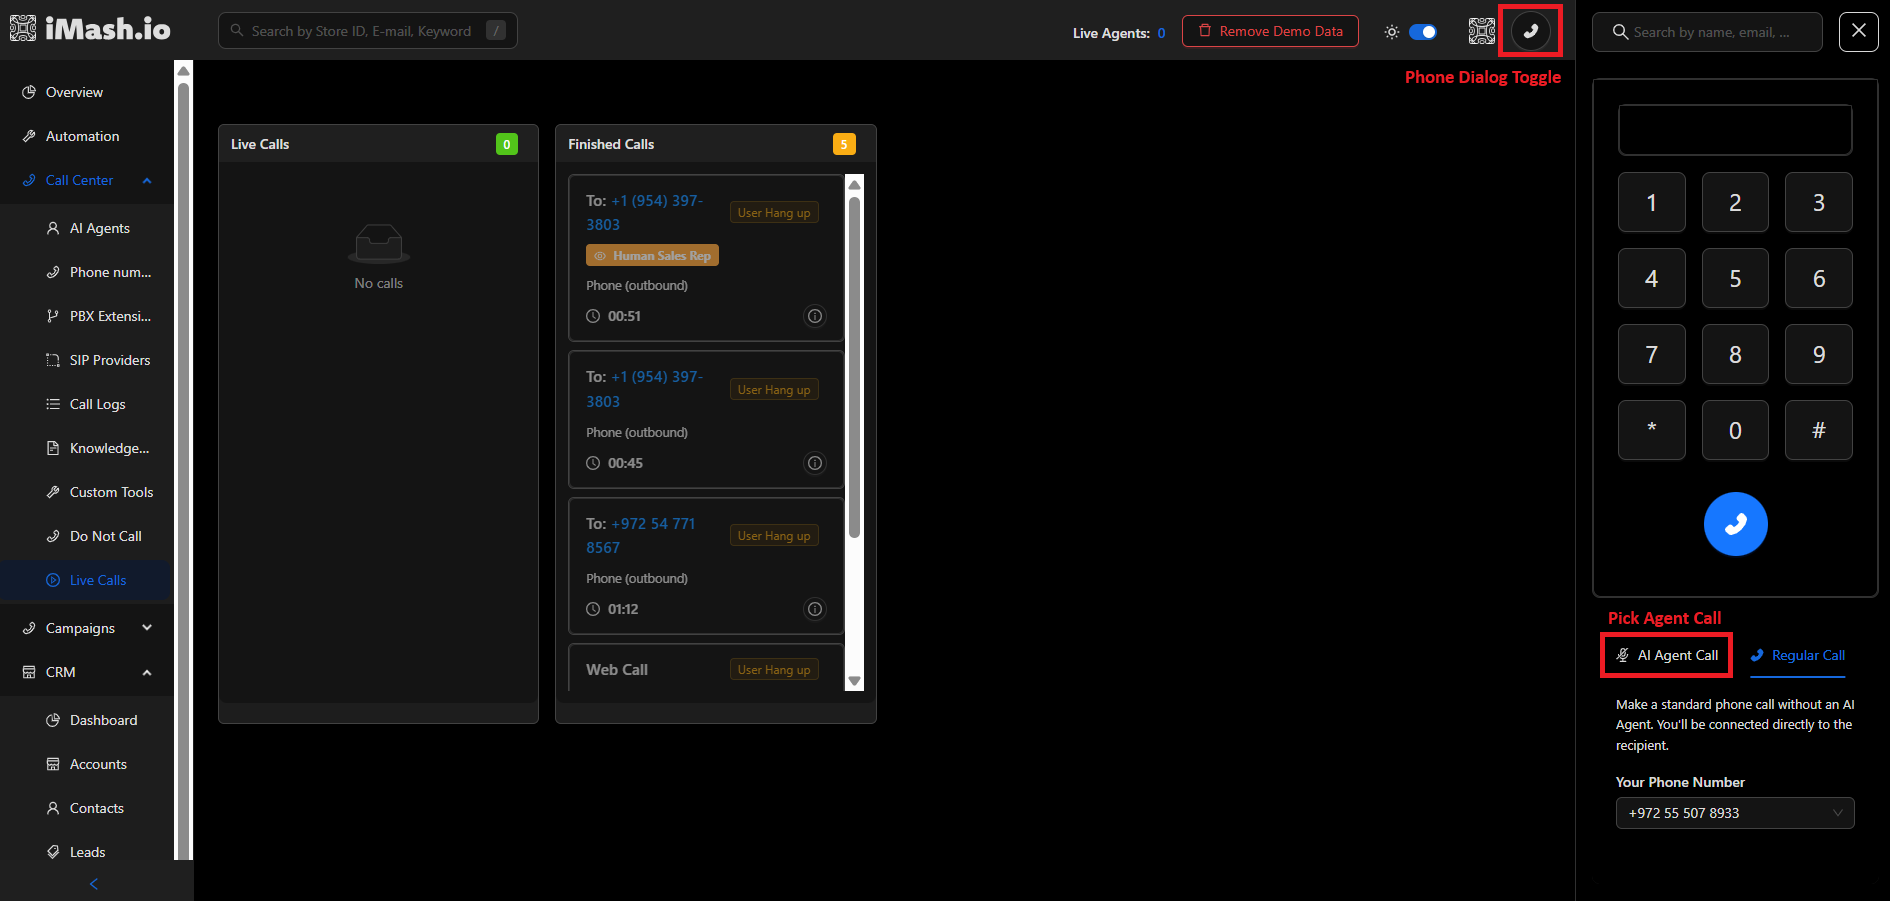
Task: Select the AI Agent Call tab
Action: point(1666,655)
